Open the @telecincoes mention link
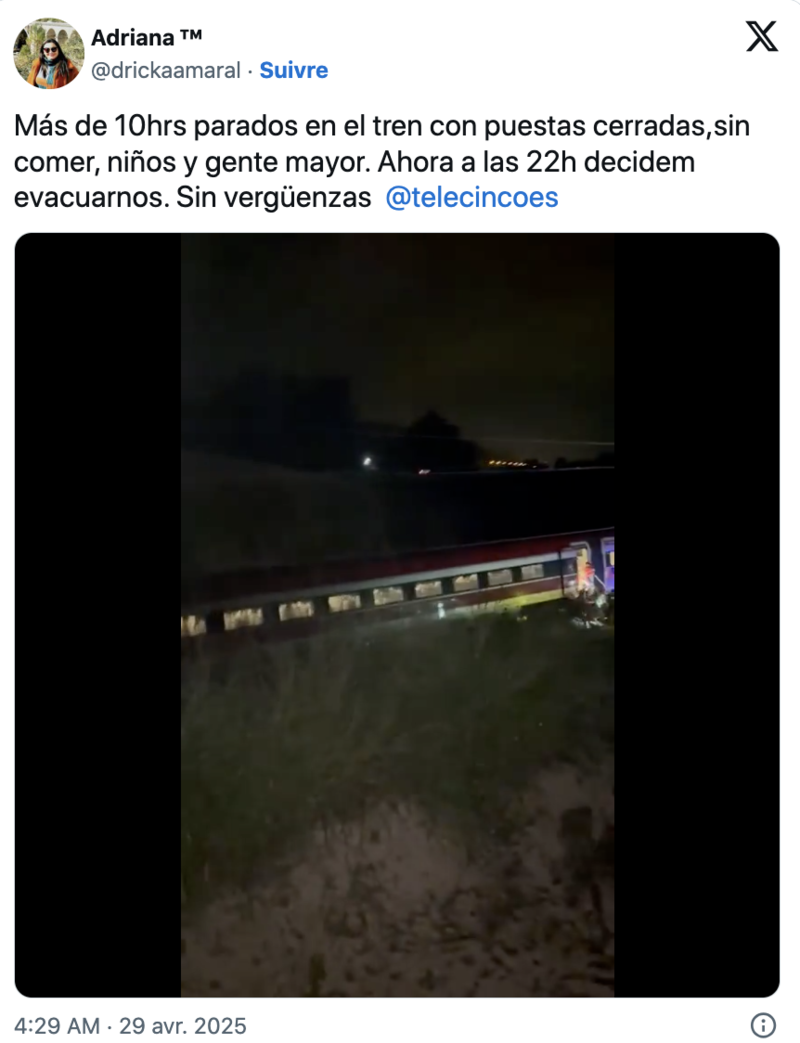Viewport: 800px width, 1043px height. point(471,198)
